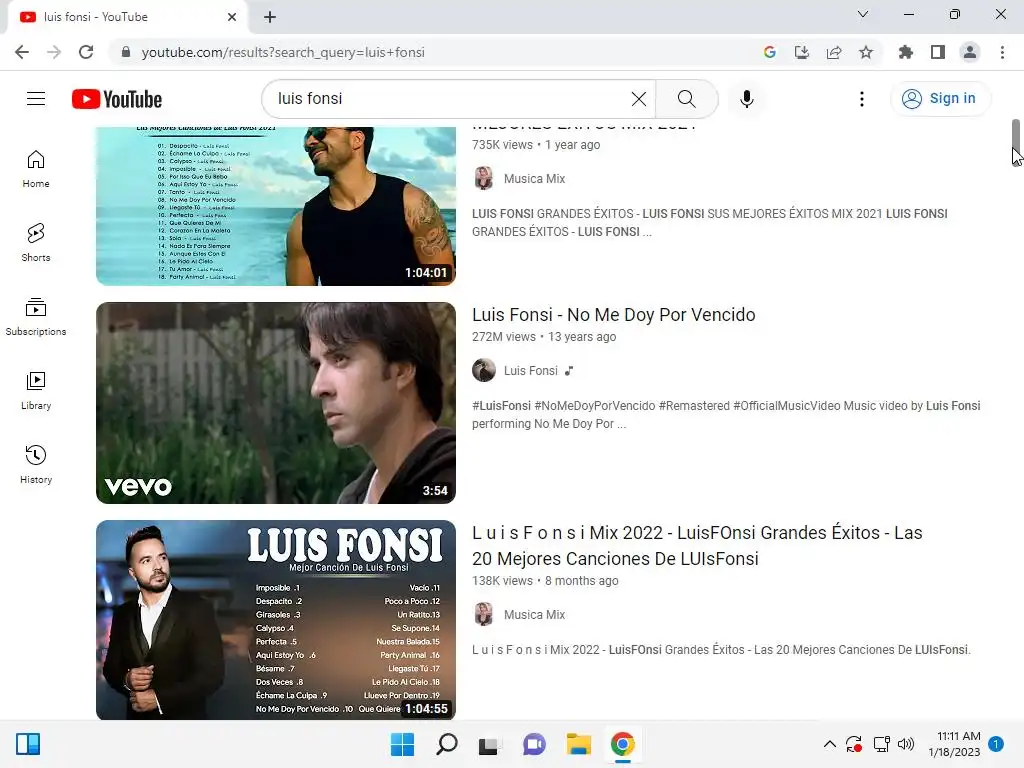The height and width of the screenshot is (768, 1024).
Task: Click the YouTube logo
Action: 117,99
